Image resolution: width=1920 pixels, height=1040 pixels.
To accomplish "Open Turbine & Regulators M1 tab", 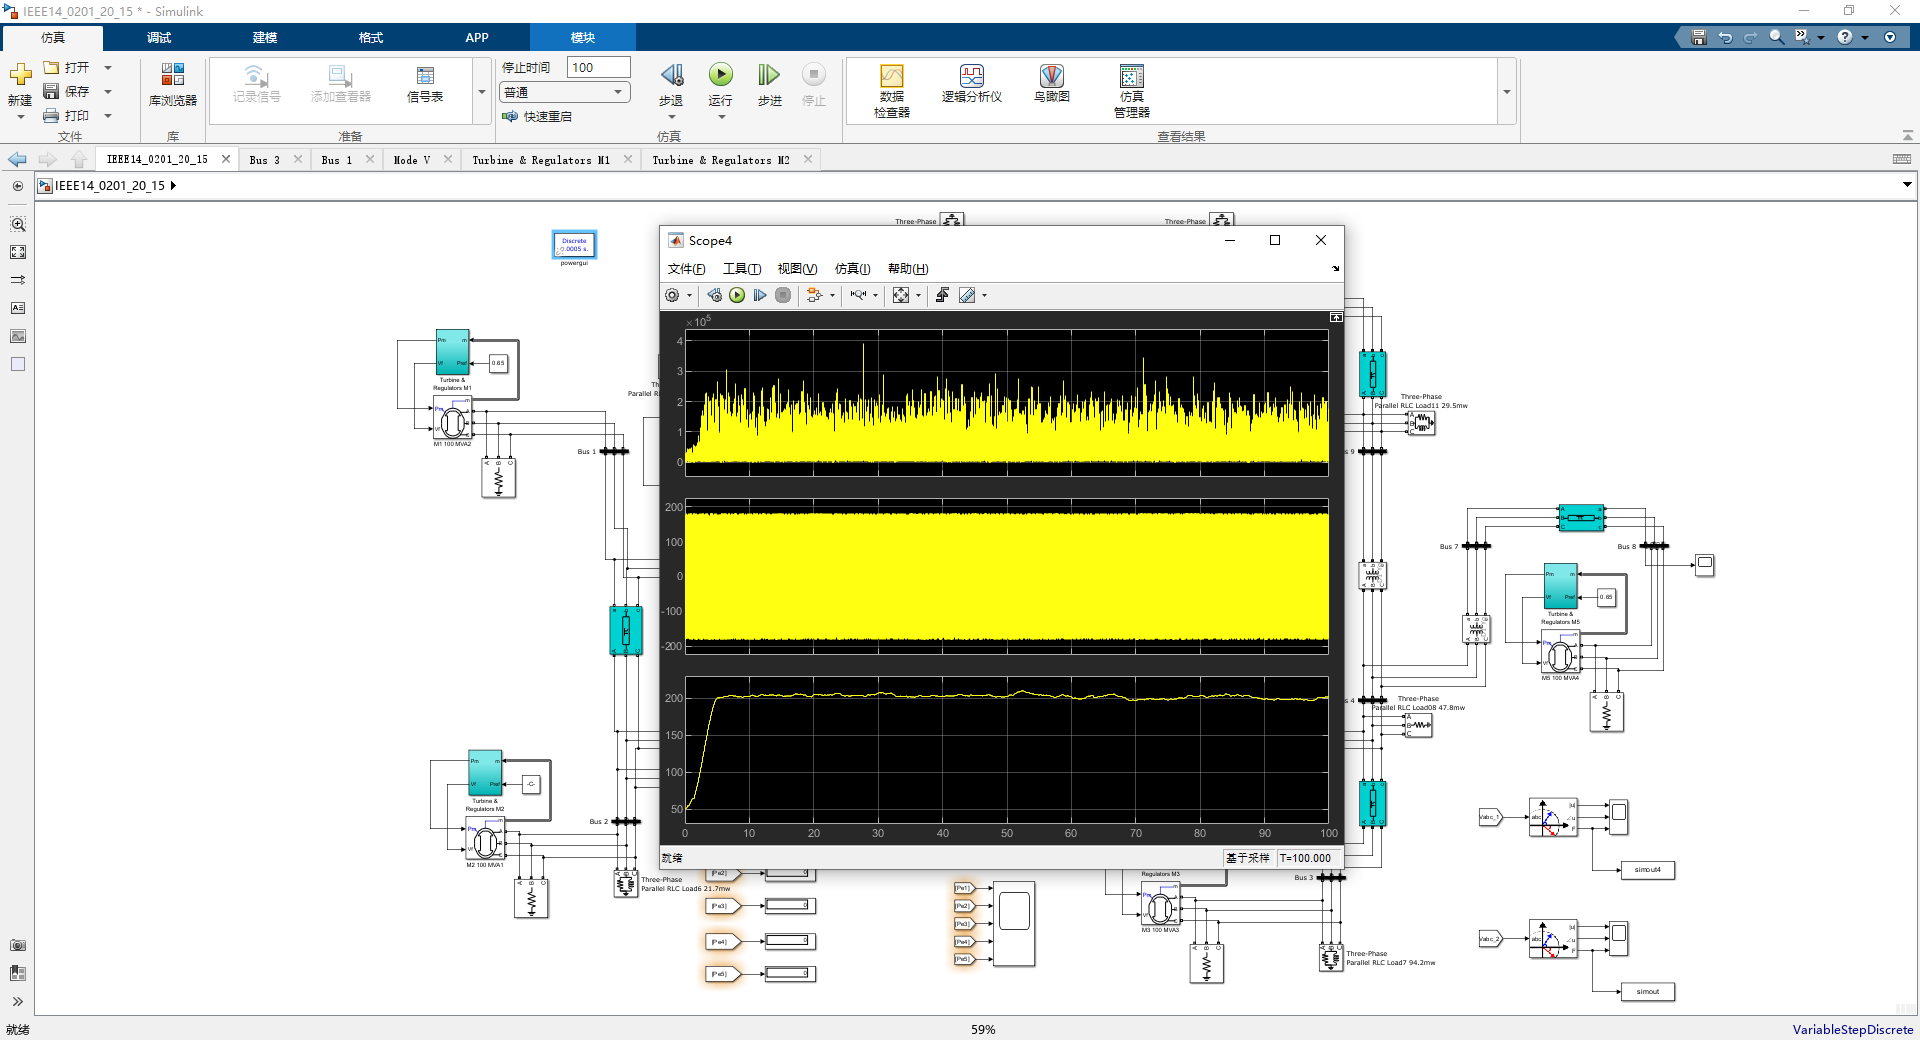I will [541, 159].
